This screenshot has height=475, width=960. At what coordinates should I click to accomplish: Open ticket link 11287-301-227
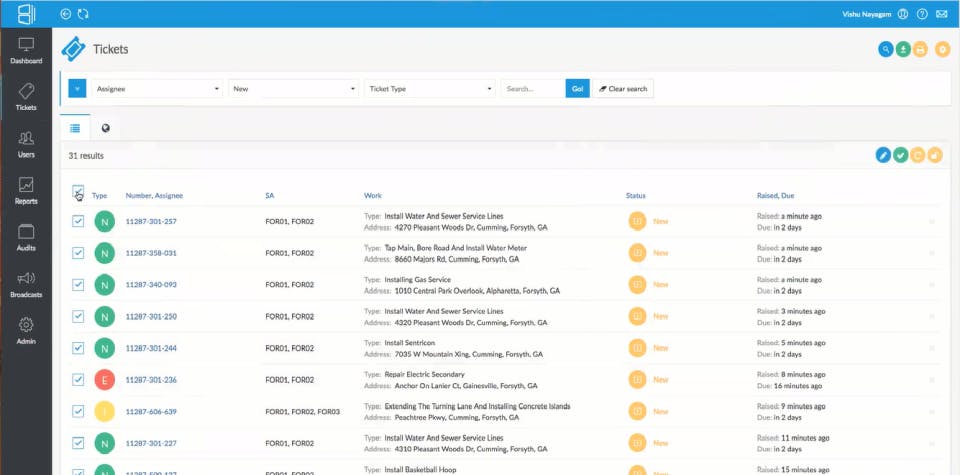coord(151,443)
